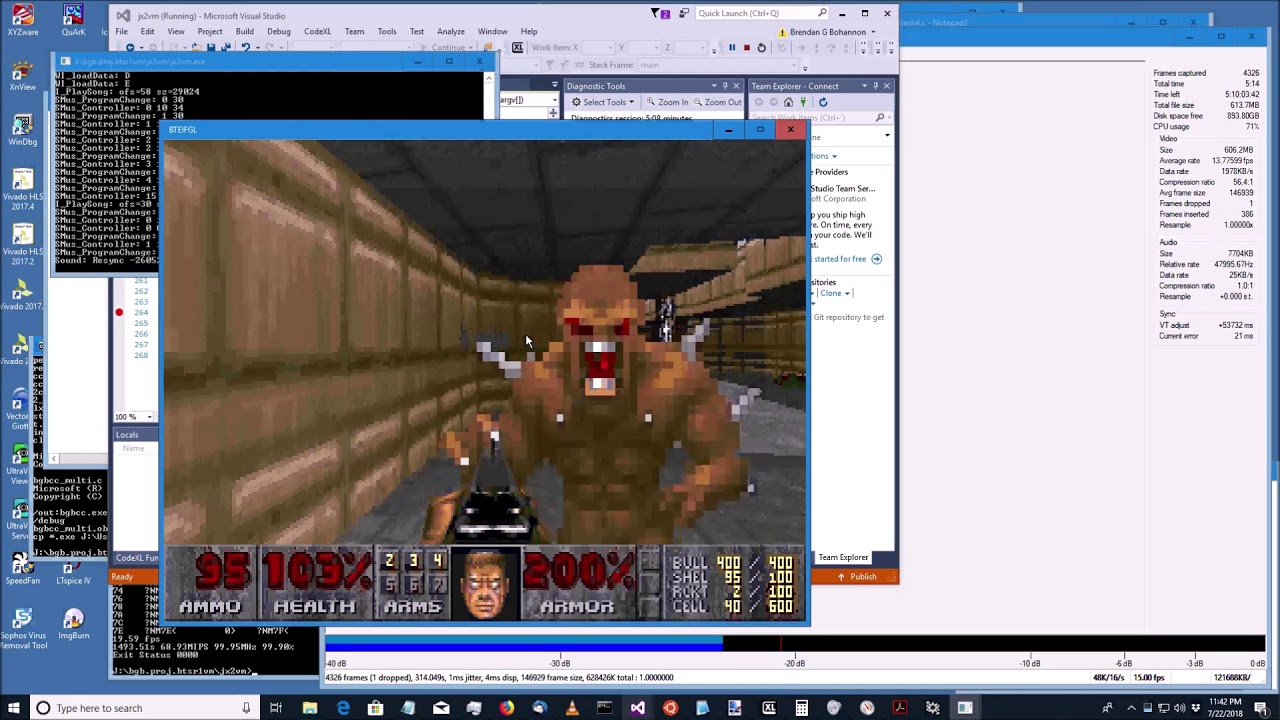Open Team Explorer window options arrow
1280x720 pixels.
click(864, 86)
